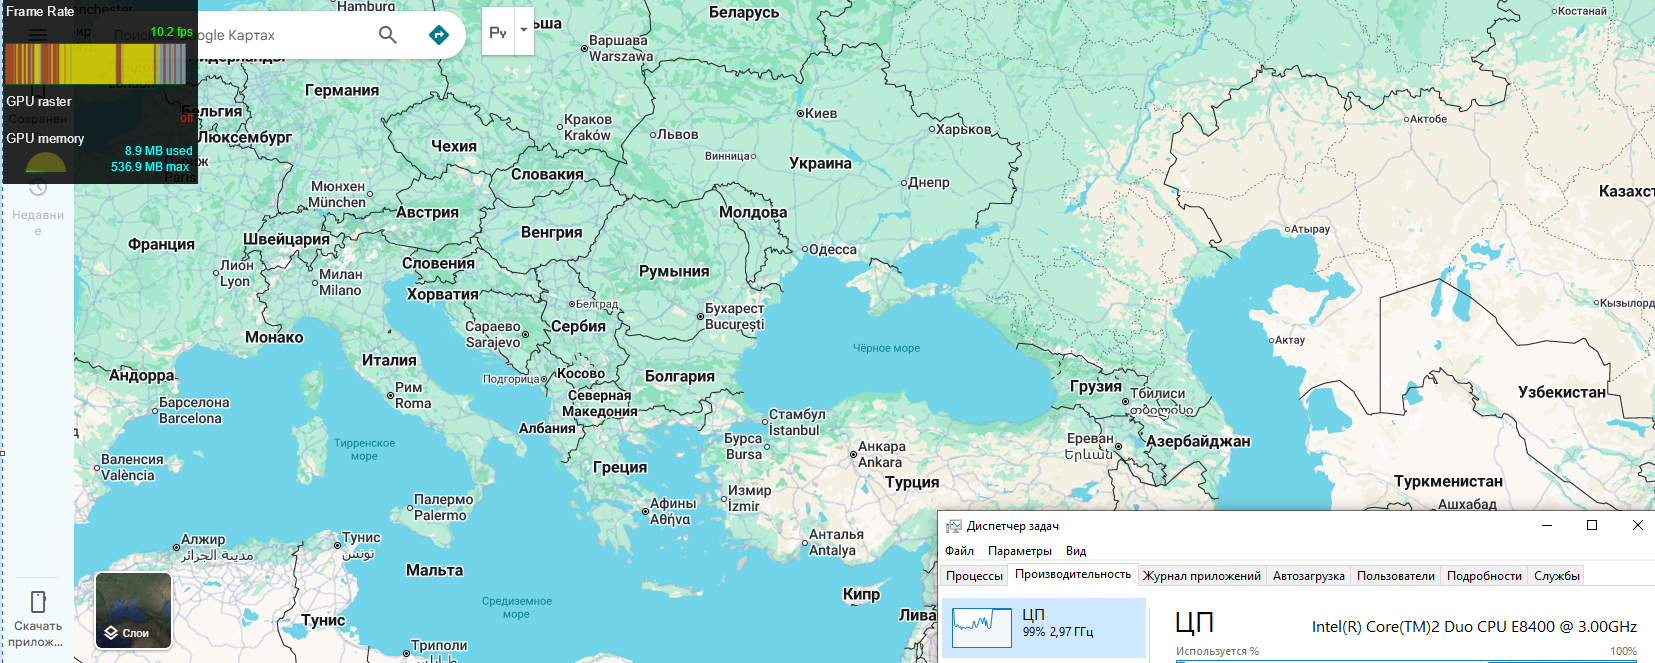Click the Стамбул İstanbul label

[796, 422]
